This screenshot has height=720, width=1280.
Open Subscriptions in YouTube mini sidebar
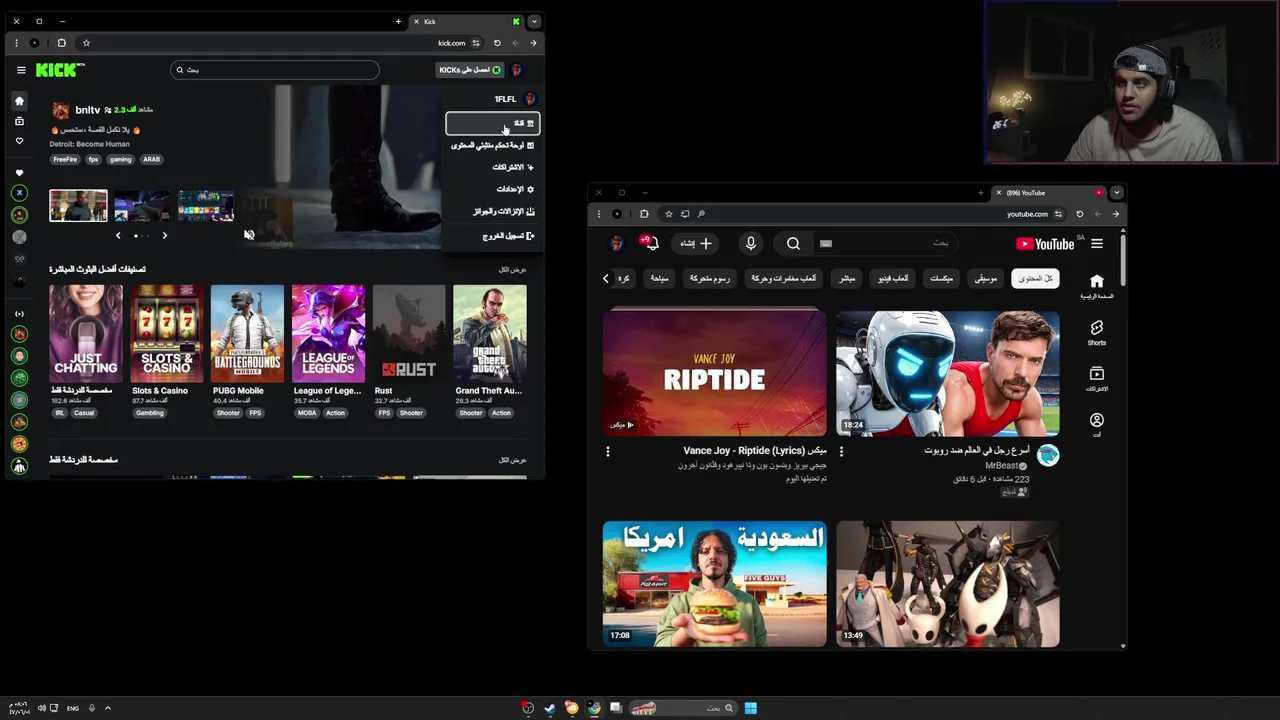point(1097,379)
